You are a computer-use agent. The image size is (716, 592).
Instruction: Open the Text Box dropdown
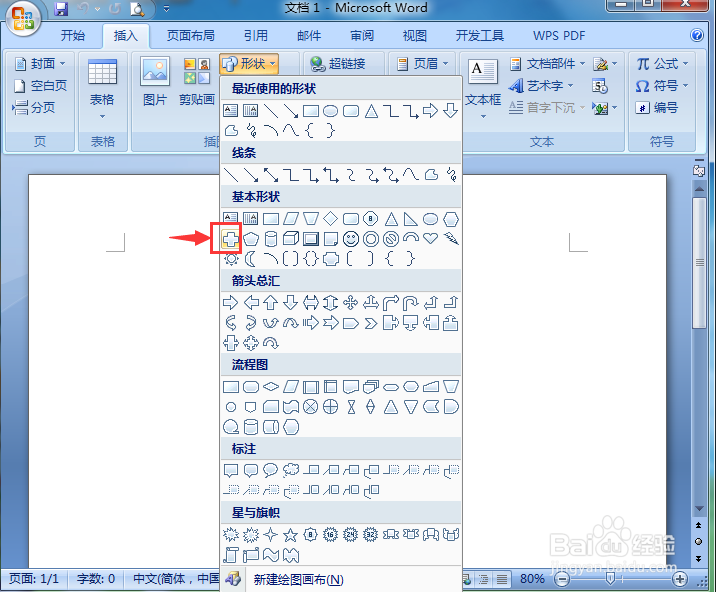point(483,88)
